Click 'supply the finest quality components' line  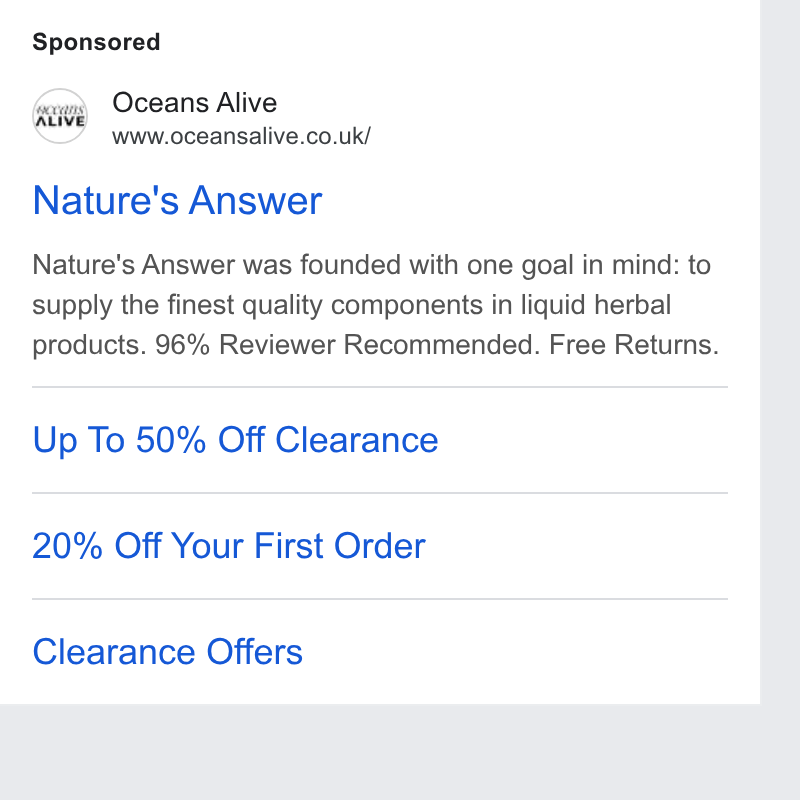click(258, 305)
